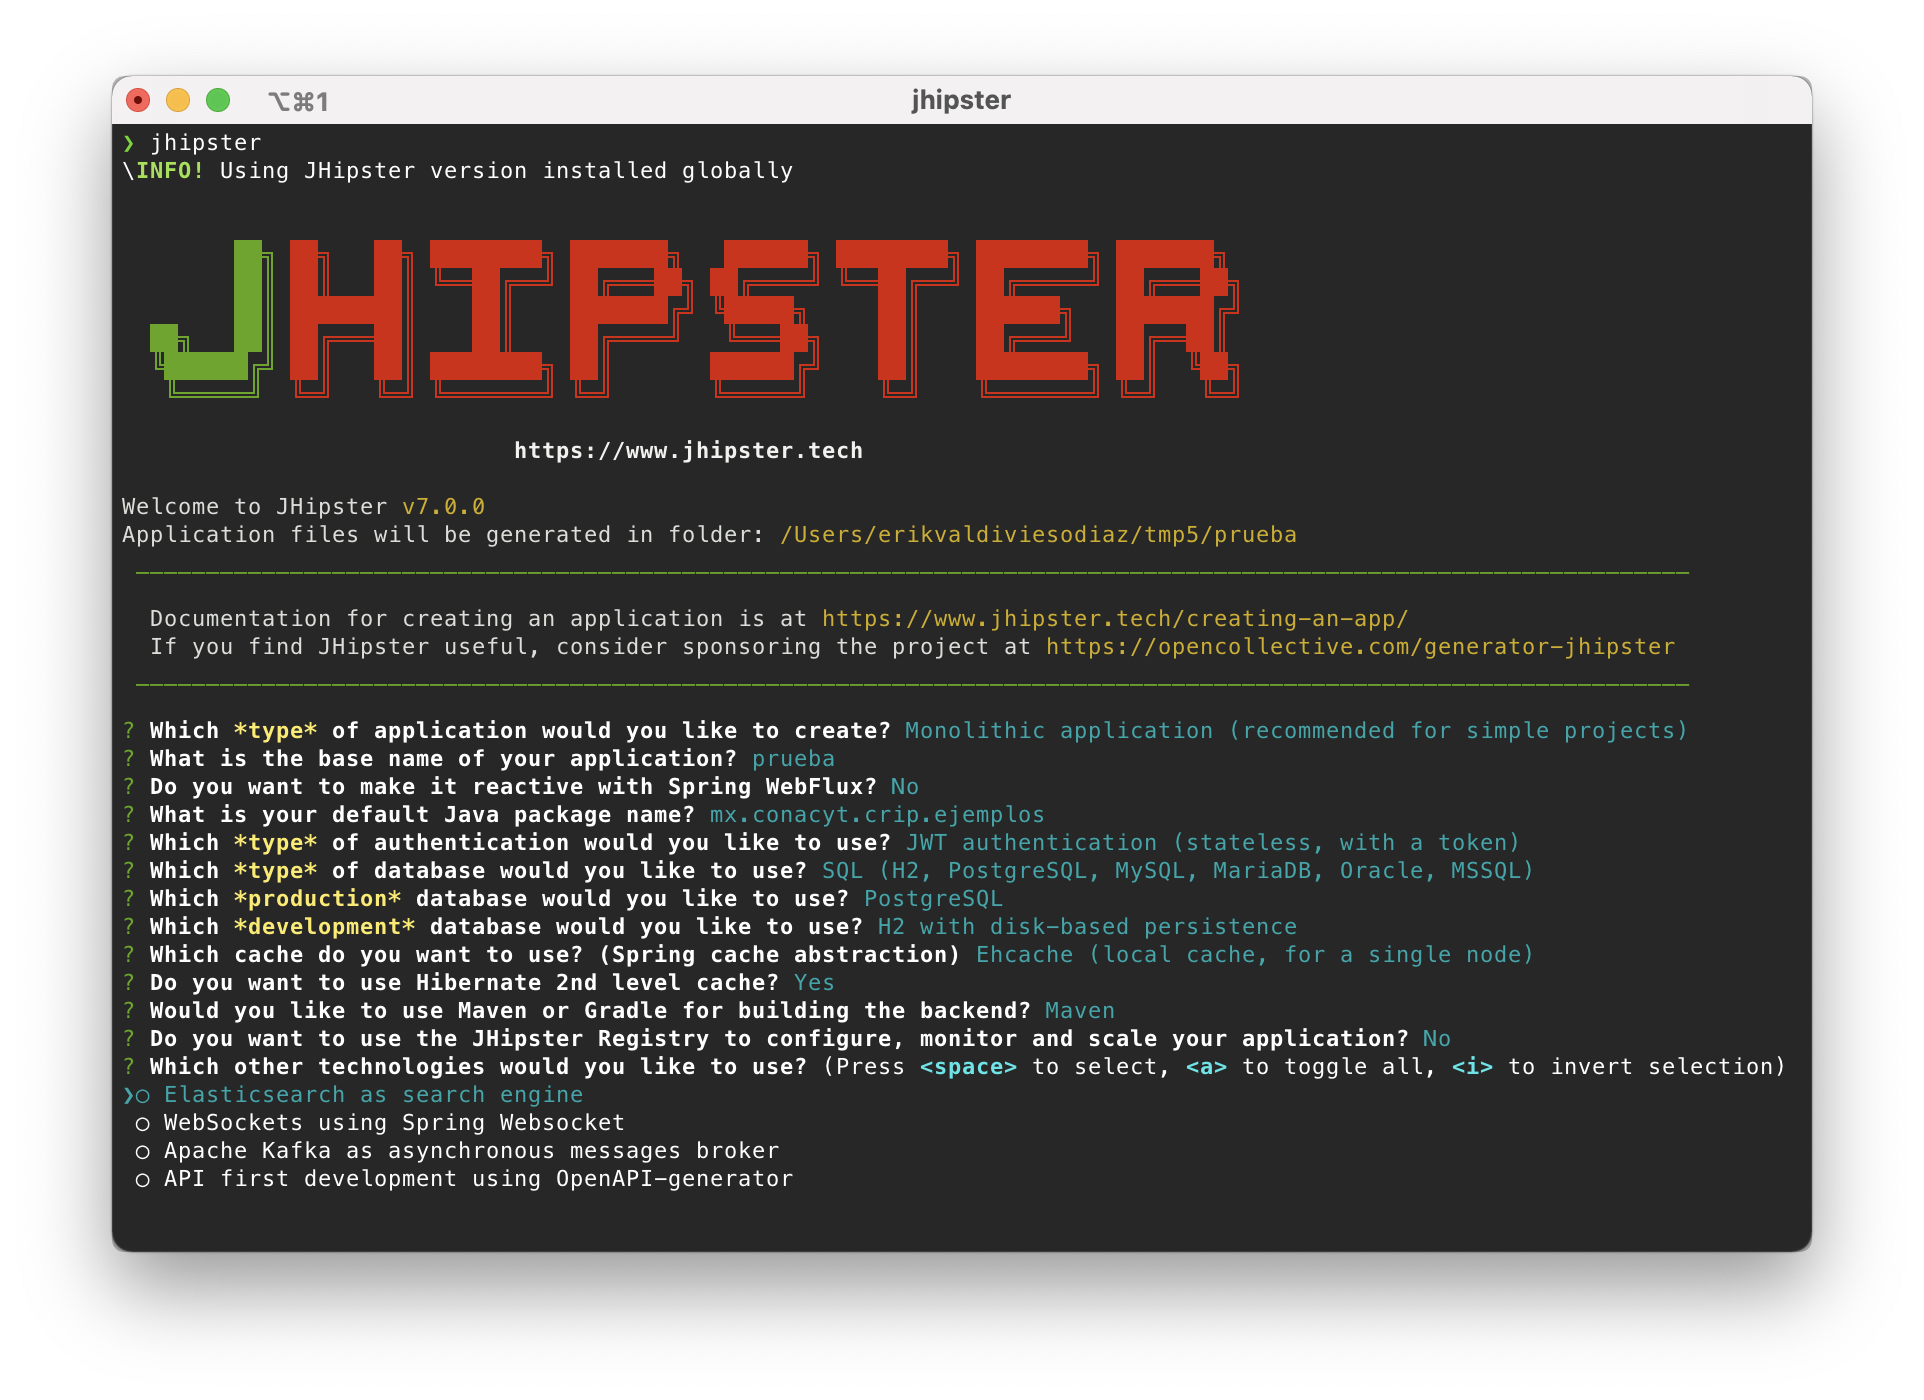
Task: Click the 'H2 with disk-based persistence' answer
Action: point(1087,927)
